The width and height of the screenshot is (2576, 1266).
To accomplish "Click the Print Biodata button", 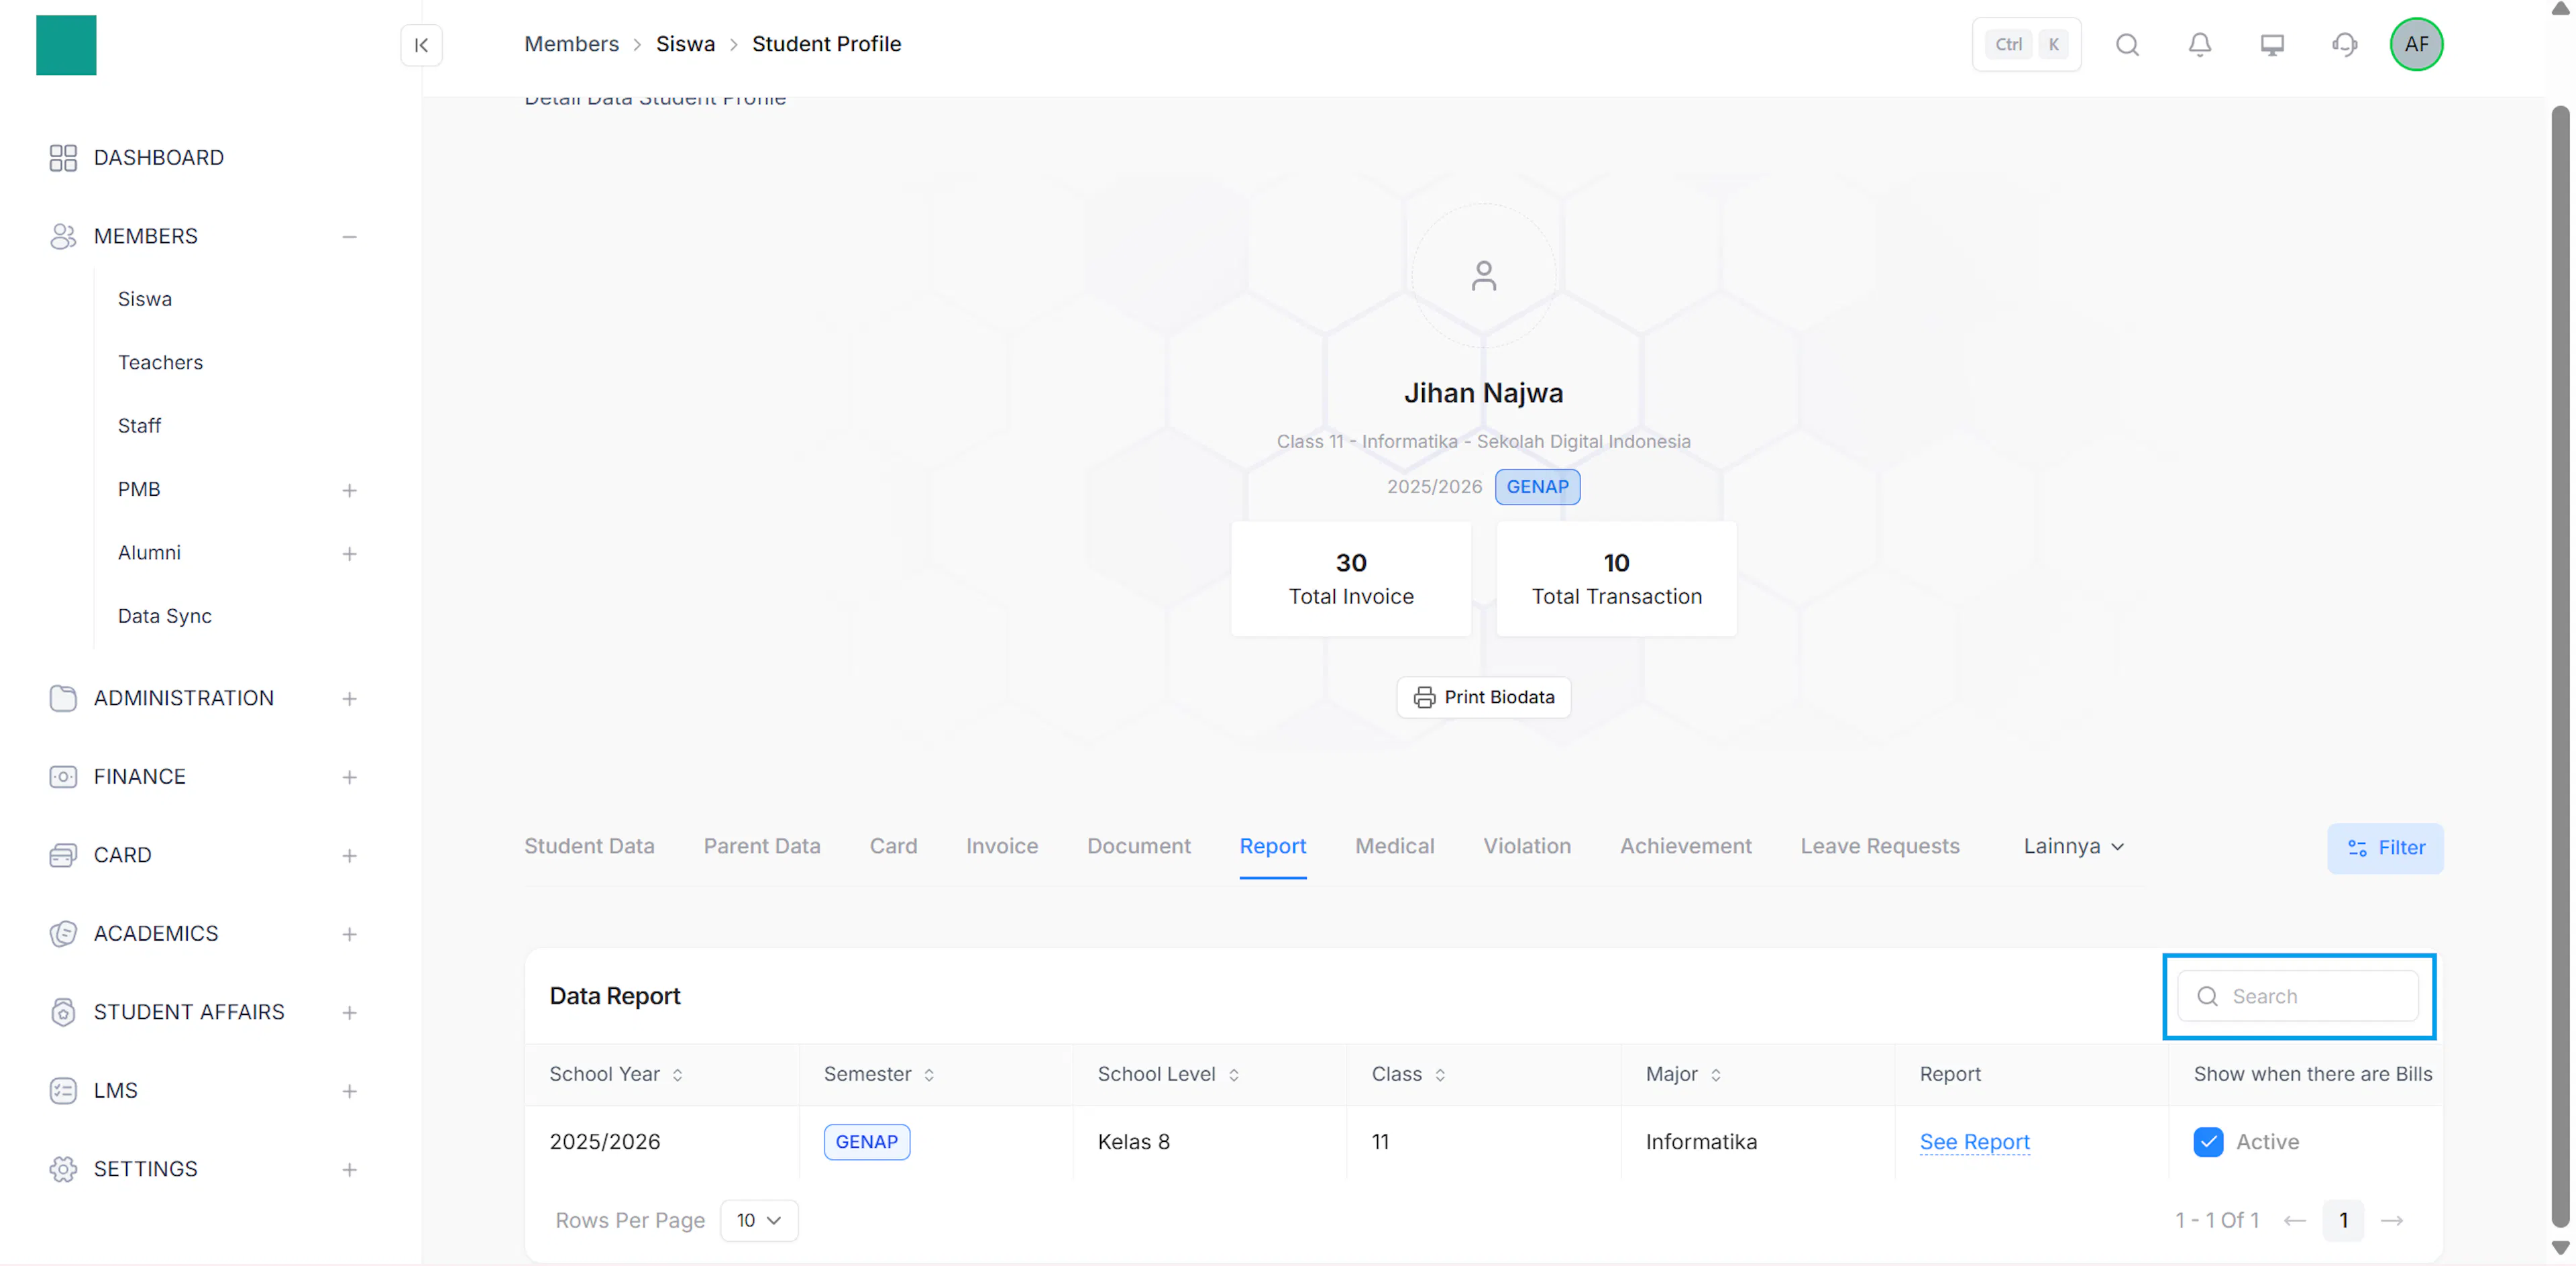I will click(x=1483, y=697).
